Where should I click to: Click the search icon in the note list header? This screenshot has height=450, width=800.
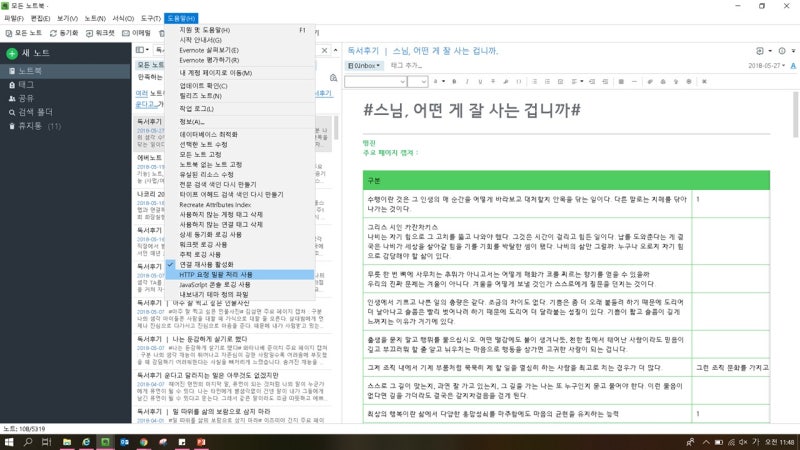pyautogui.click(x=333, y=78)
